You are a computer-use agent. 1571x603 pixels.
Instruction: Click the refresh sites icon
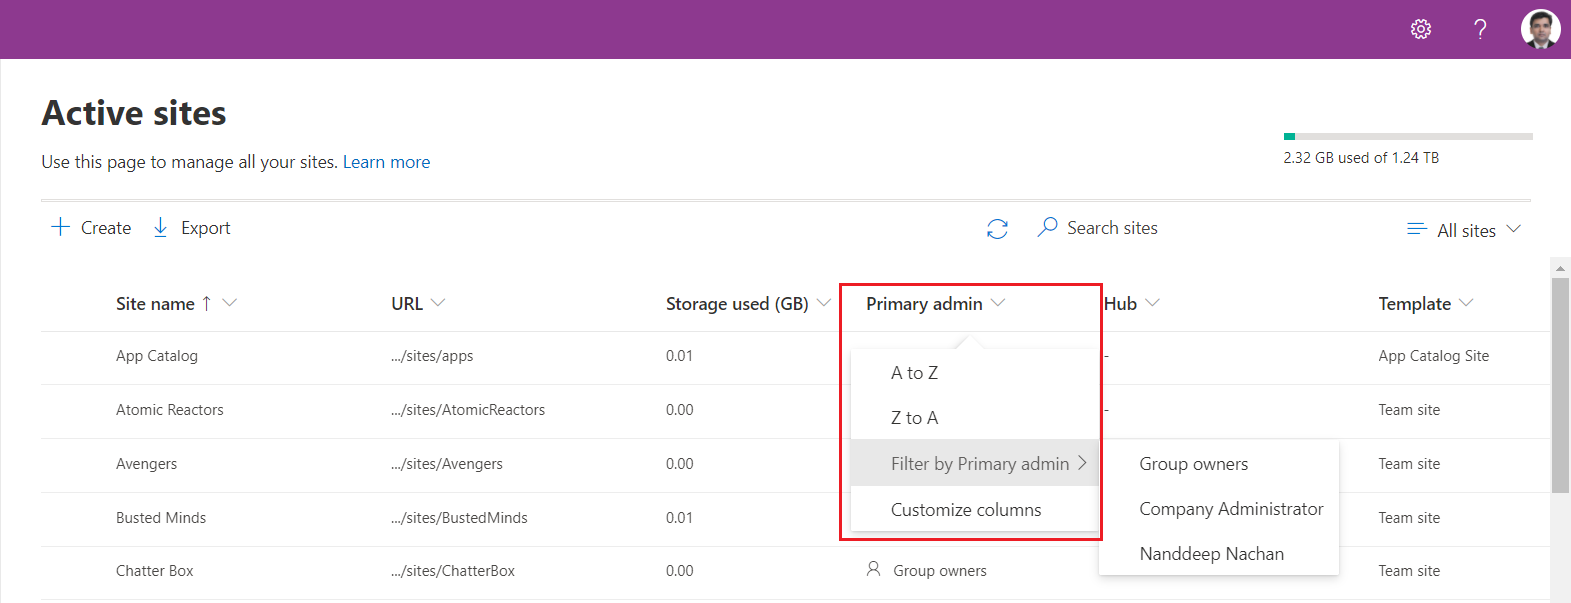[997, 229]
